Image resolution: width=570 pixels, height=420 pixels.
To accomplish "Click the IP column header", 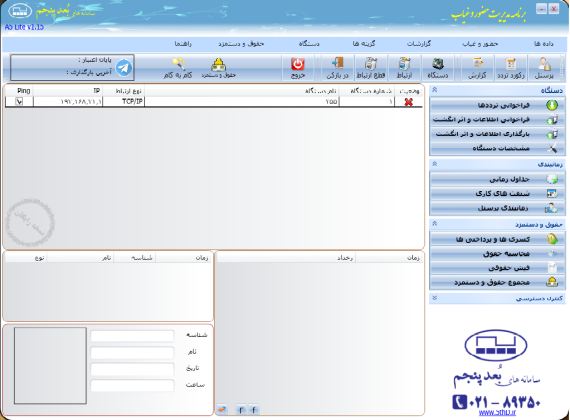I will pos(68,91).
